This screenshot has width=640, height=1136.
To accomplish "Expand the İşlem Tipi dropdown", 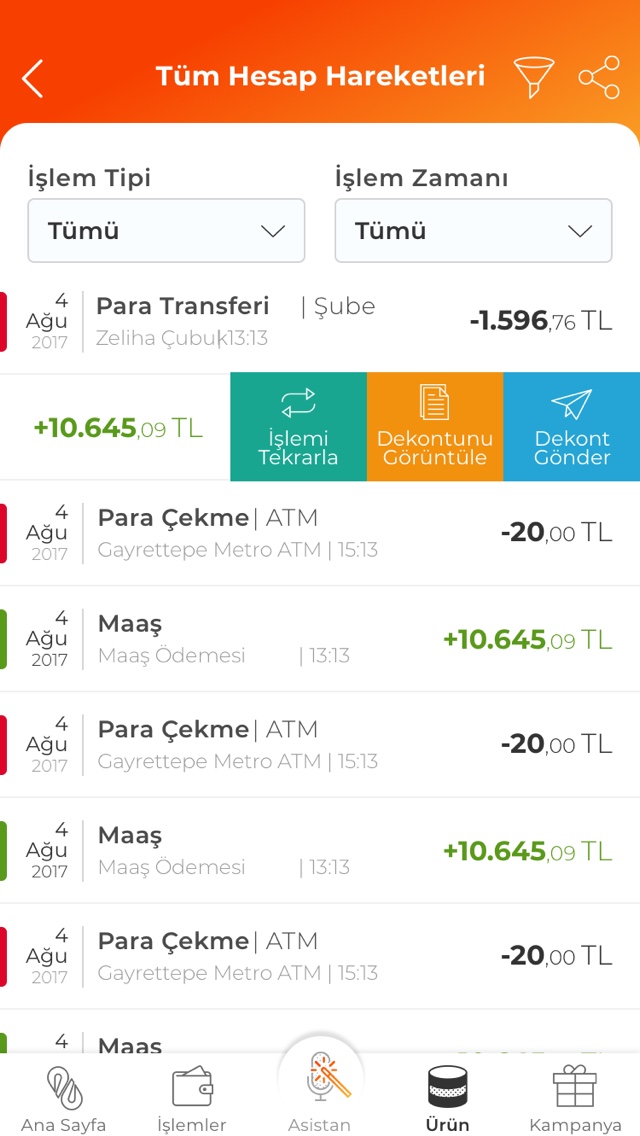I will (166, 231).
